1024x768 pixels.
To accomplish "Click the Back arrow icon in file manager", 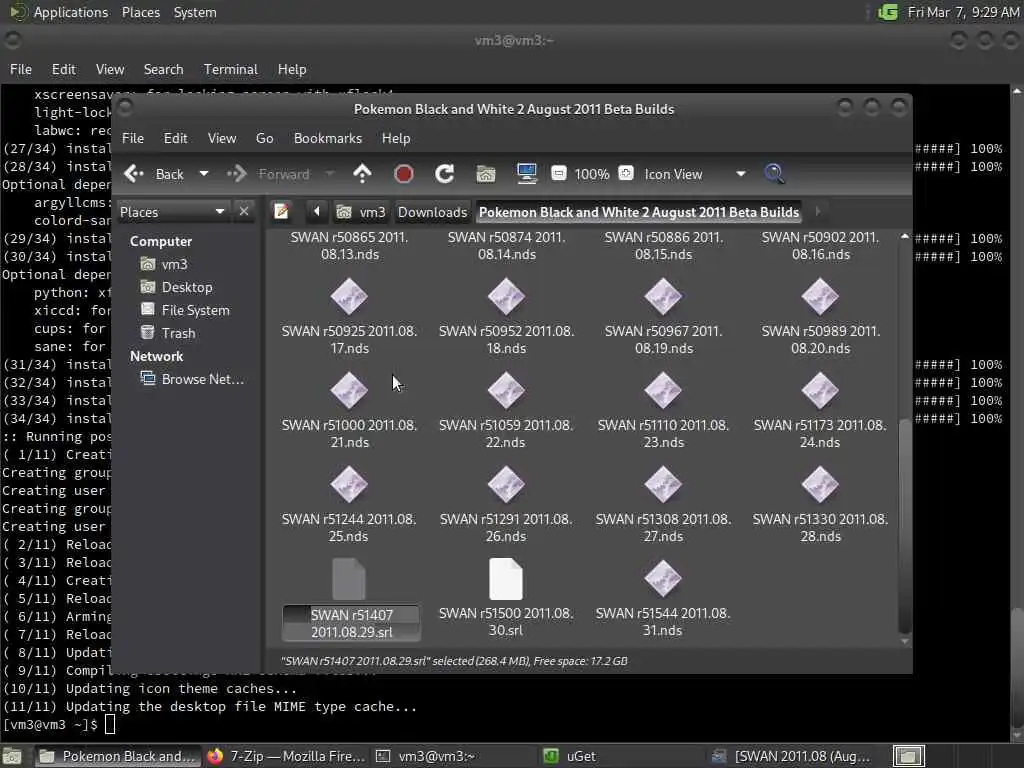I will pos(134,174).
